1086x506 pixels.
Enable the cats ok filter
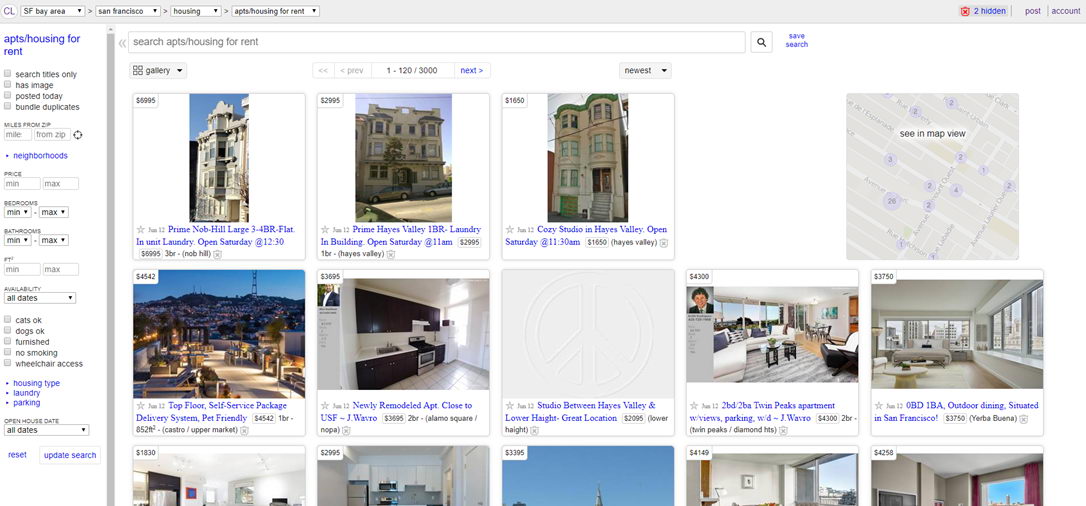pos(8,320)
